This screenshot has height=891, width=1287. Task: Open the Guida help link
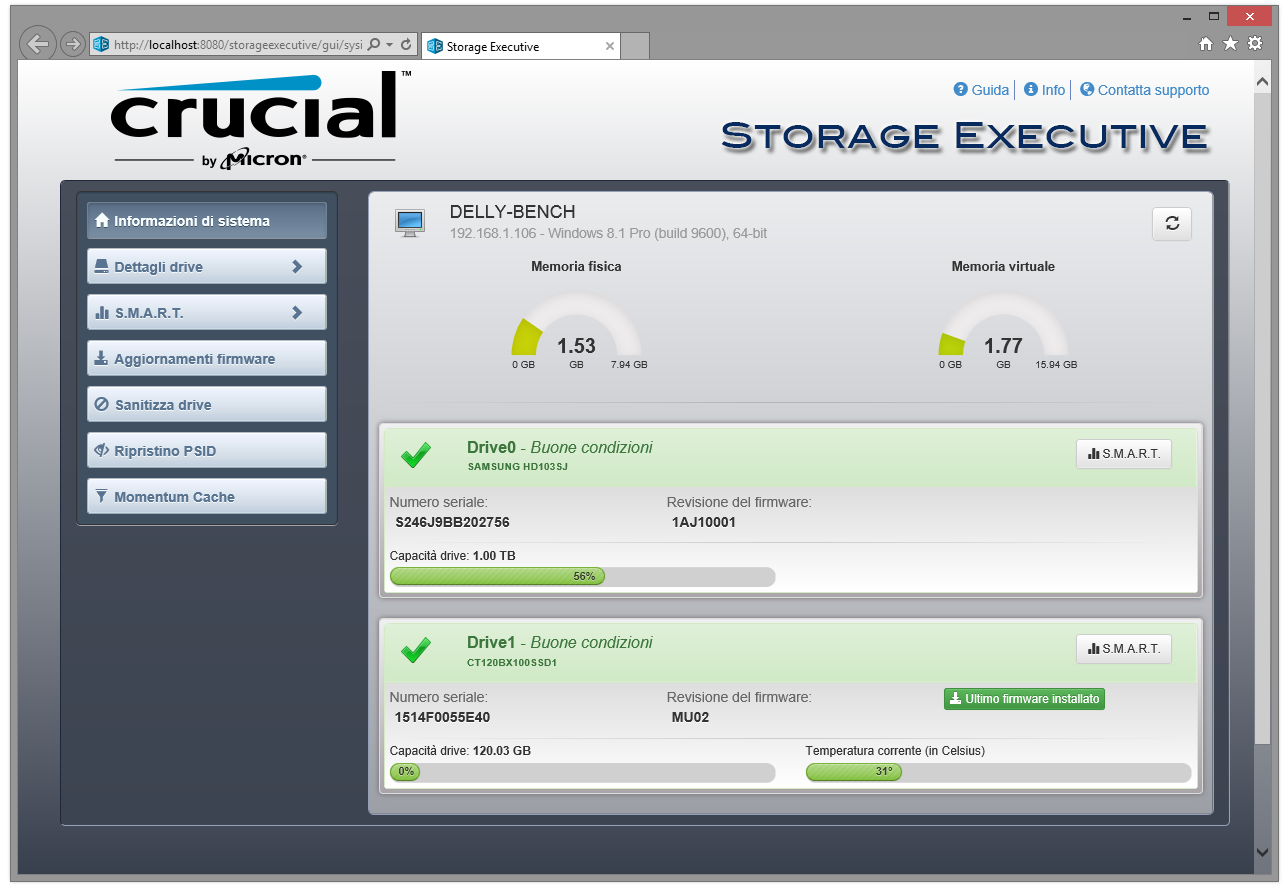tap(990, 90)
